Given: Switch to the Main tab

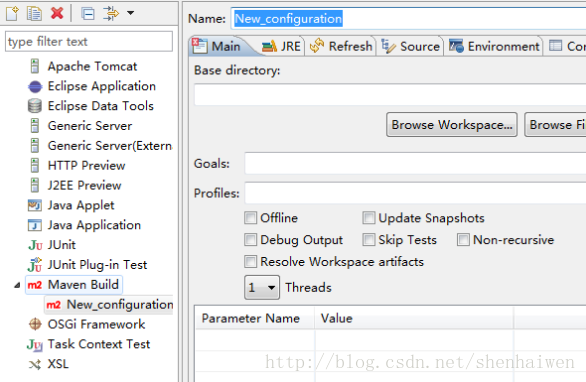Looking at the screenshot, I should (x=219, y=46).
